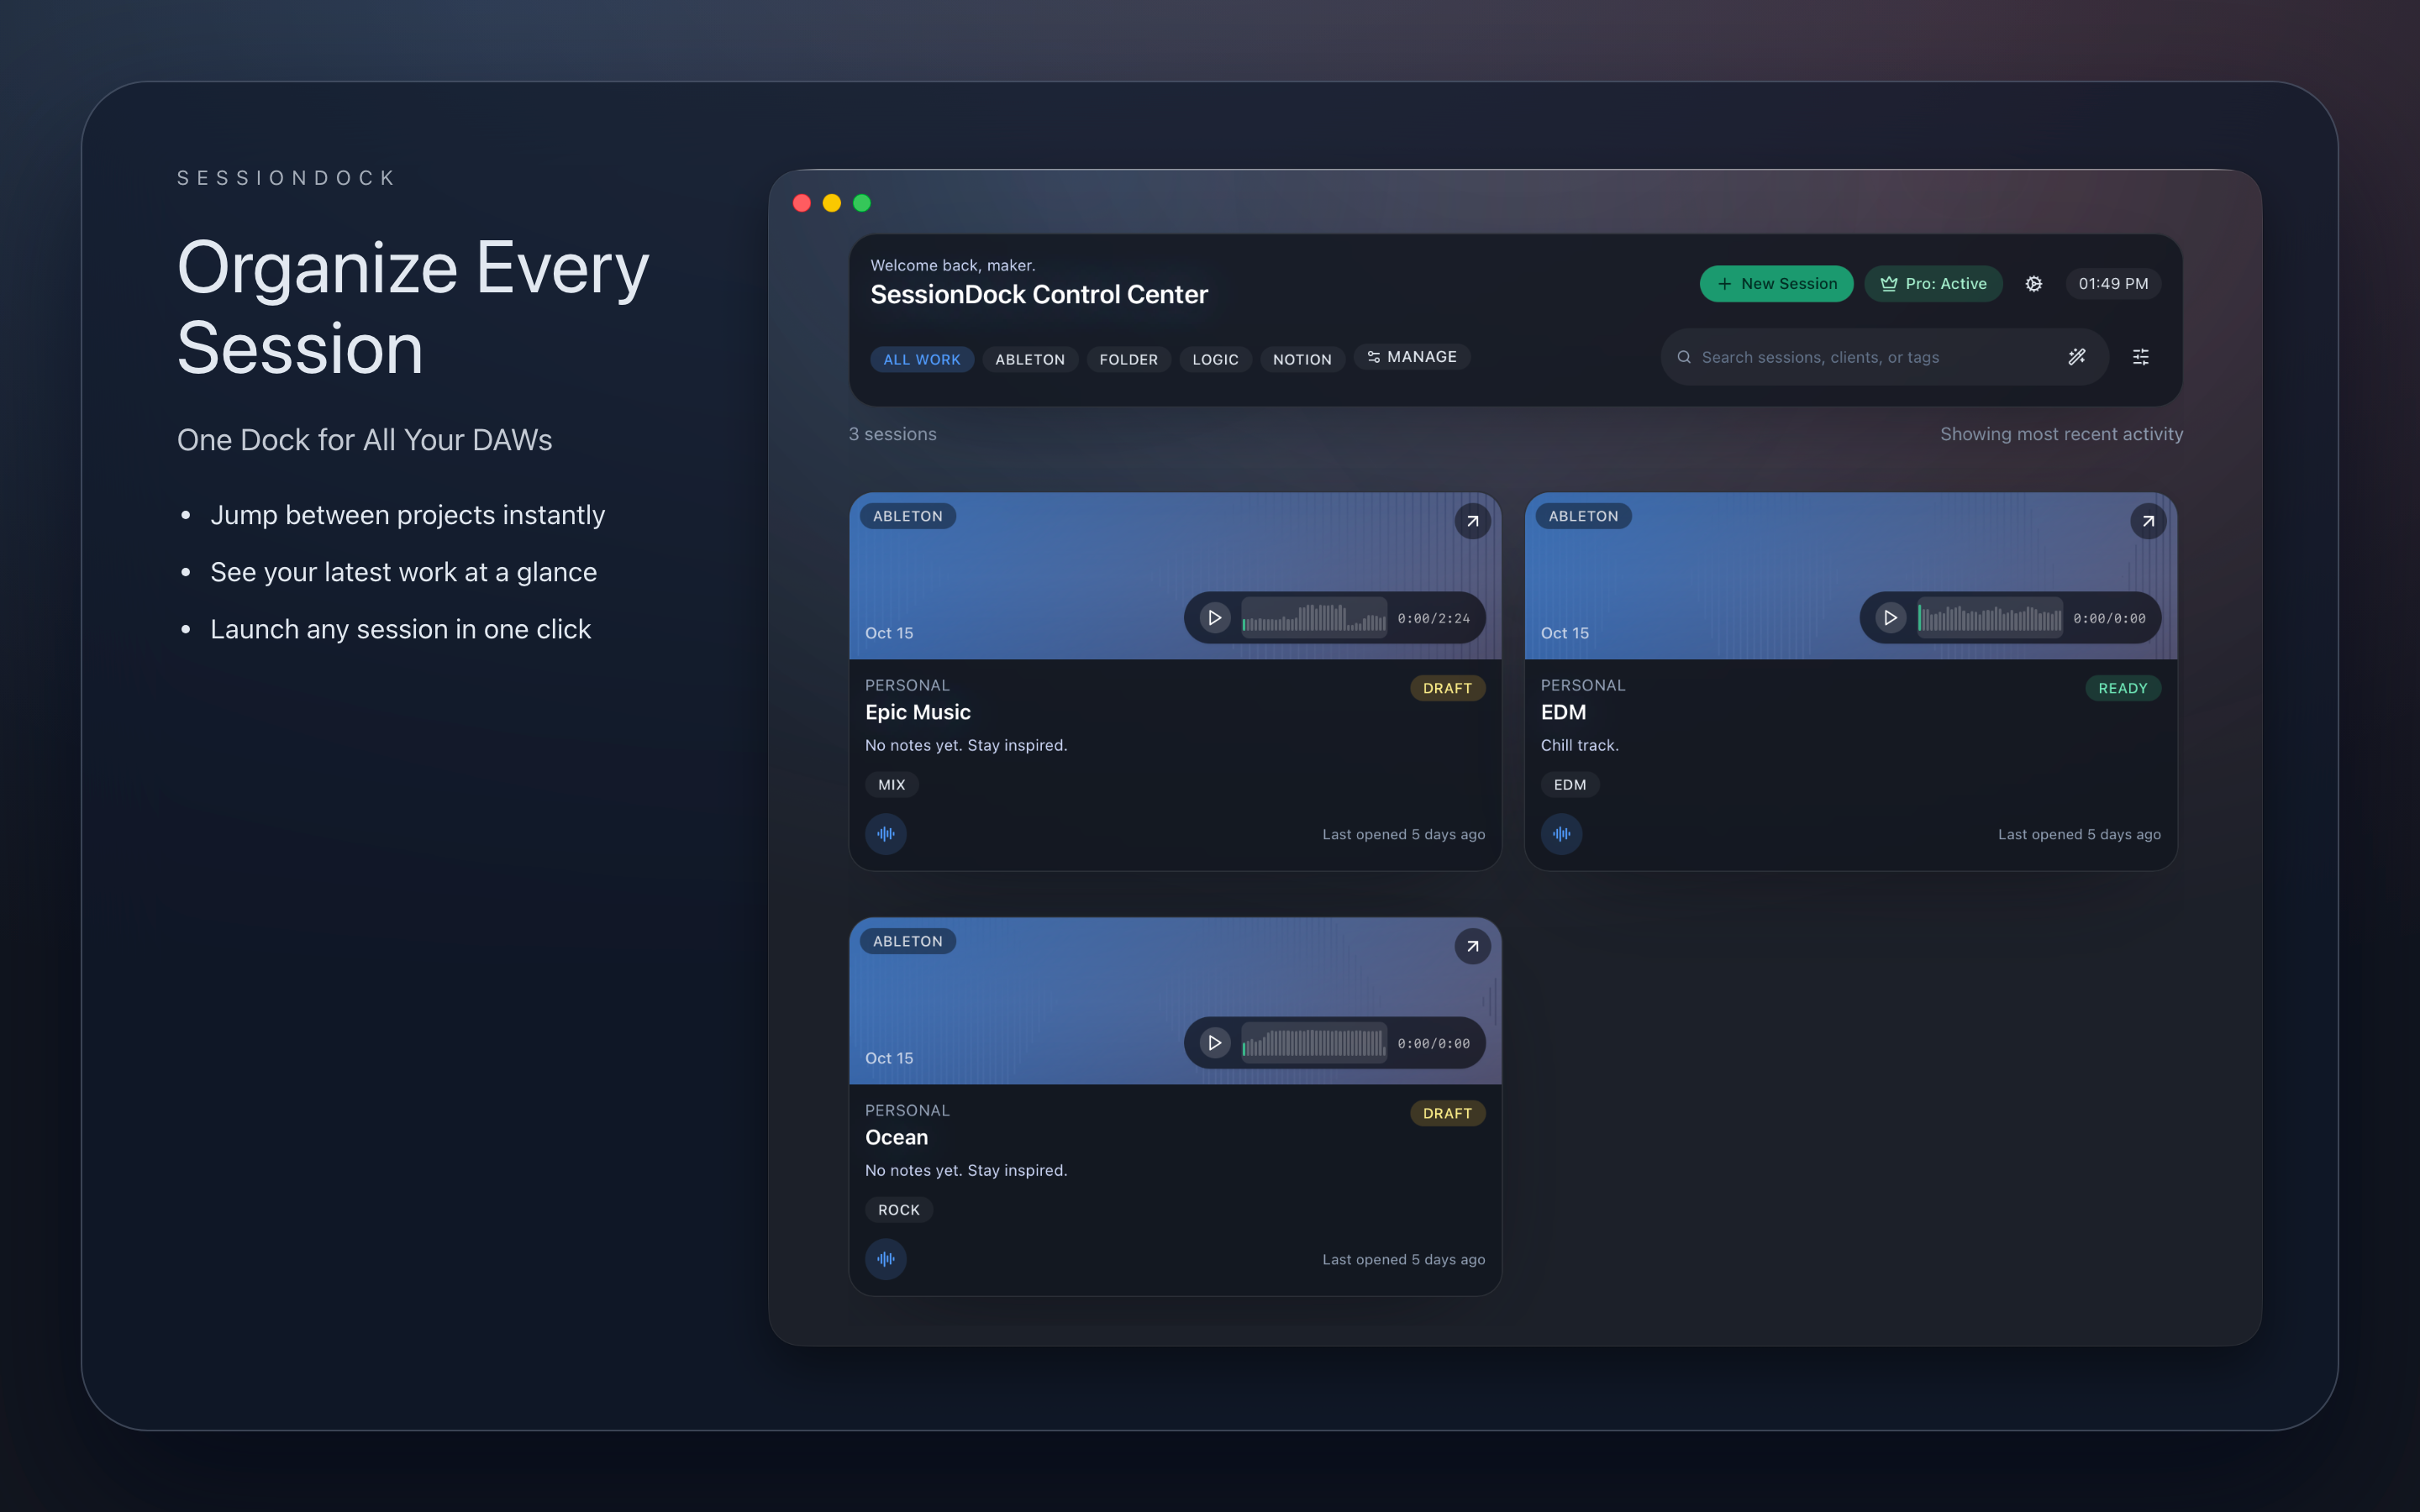Click the waveform icon on the Ocean card
This screenshot has height=1512, width=2420.
pyautogui.click(x=885, y=1258)
